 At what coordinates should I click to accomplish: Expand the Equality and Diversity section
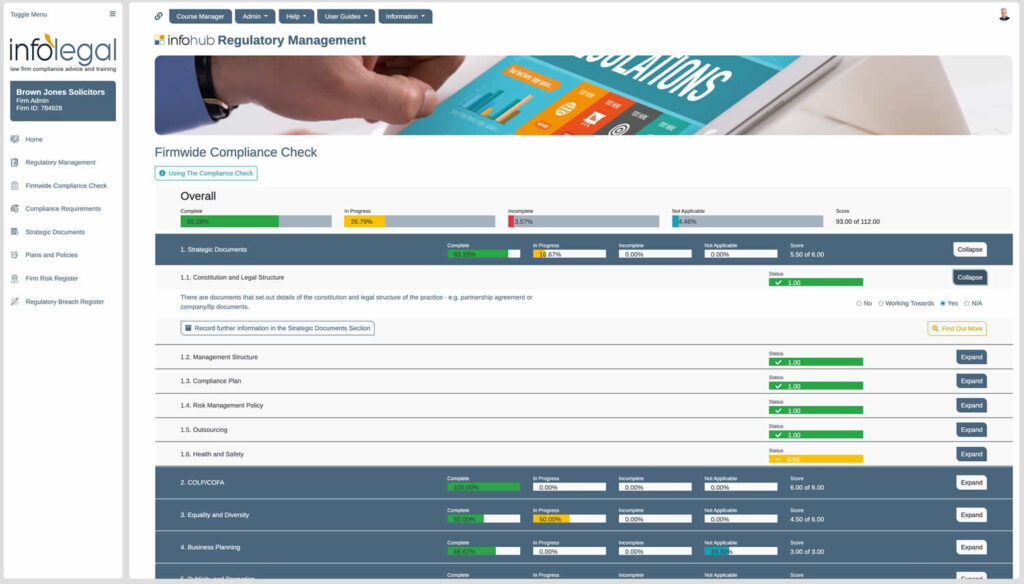coord(970,514)
